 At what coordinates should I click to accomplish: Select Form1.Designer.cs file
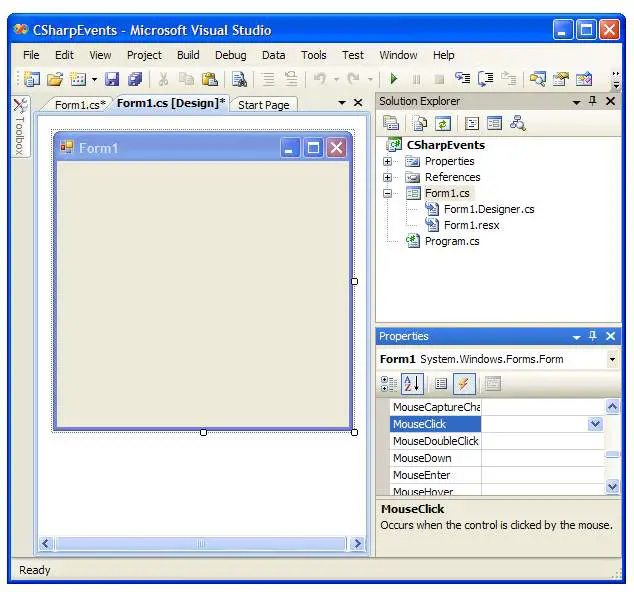point(488,209)
